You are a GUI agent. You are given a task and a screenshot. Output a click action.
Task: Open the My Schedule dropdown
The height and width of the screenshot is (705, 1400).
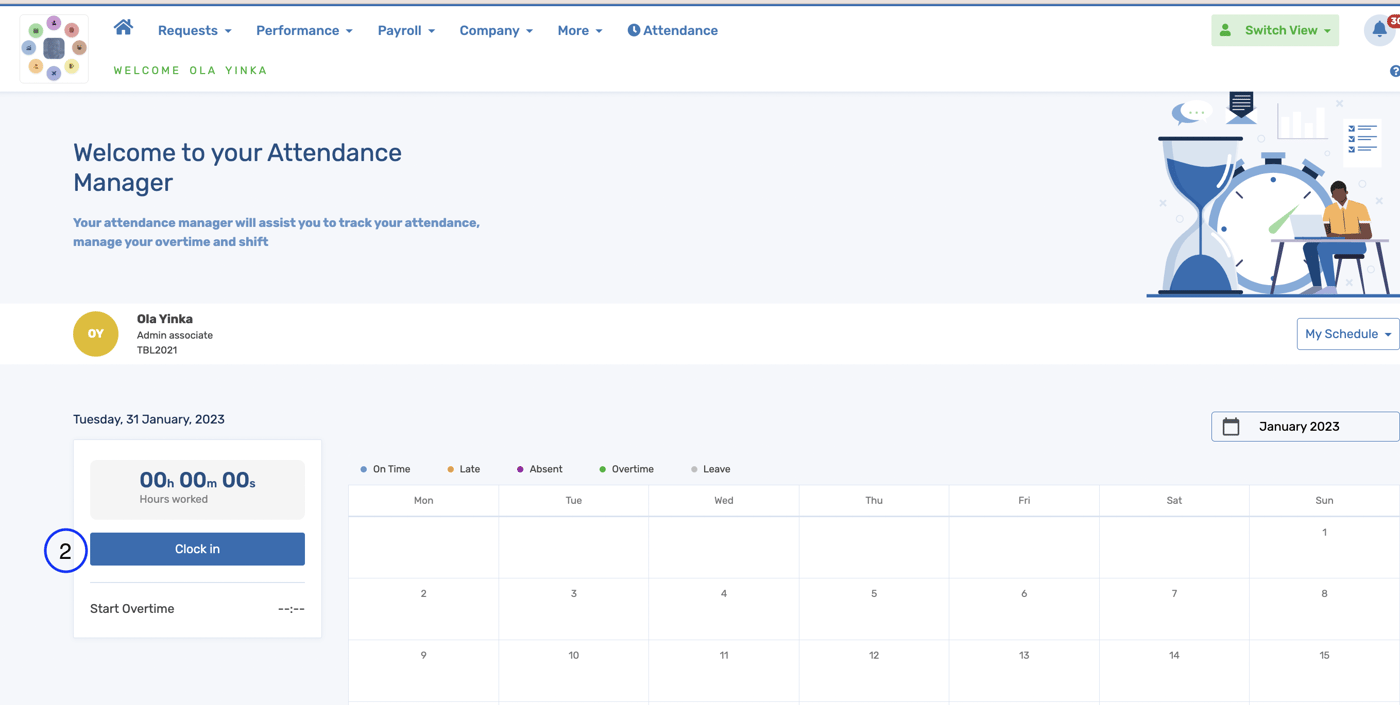click(1347, 334)
